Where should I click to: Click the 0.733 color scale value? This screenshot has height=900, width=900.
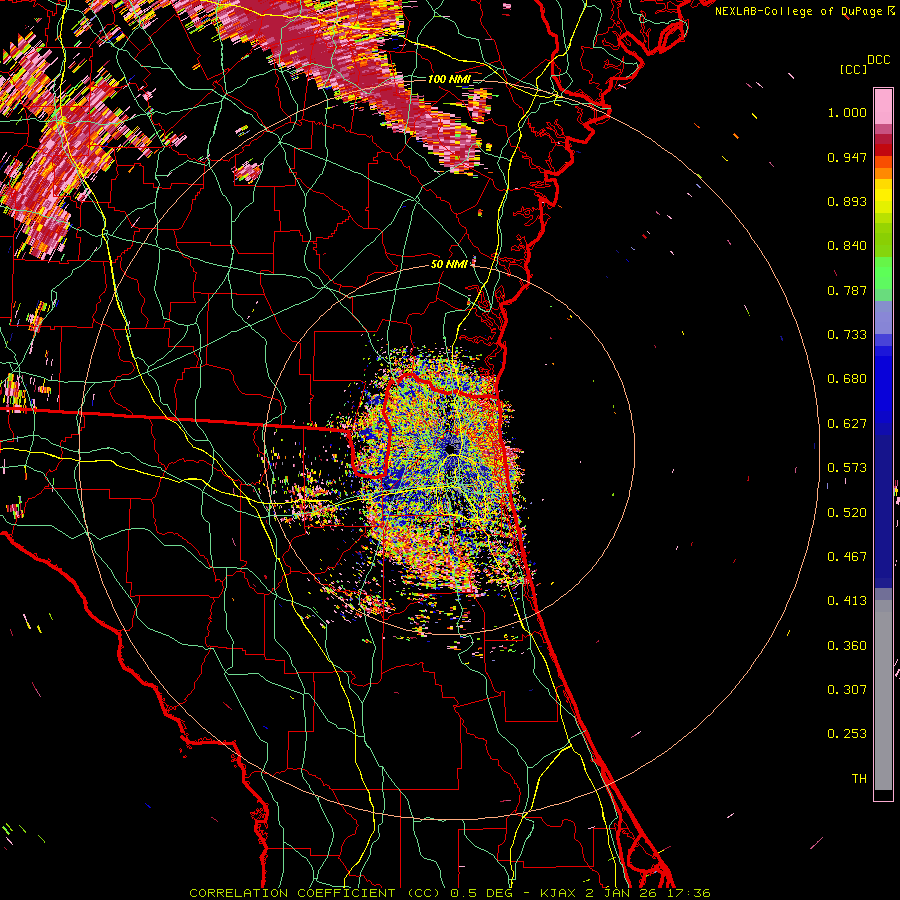(x=847, y=335)
